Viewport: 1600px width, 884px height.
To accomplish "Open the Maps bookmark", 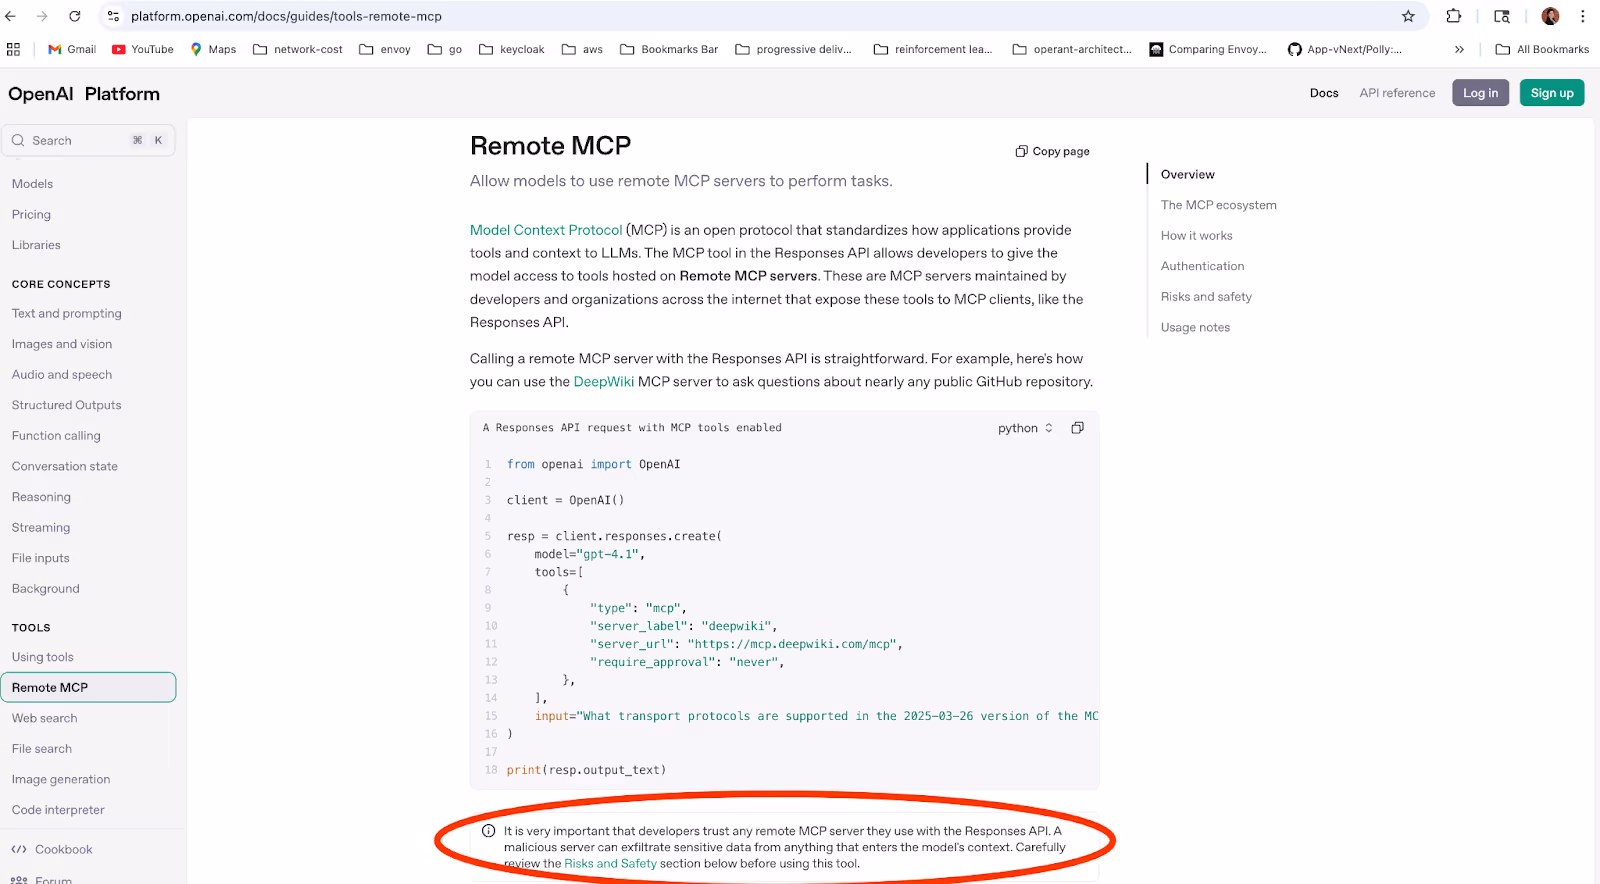I will pos(213,49).
